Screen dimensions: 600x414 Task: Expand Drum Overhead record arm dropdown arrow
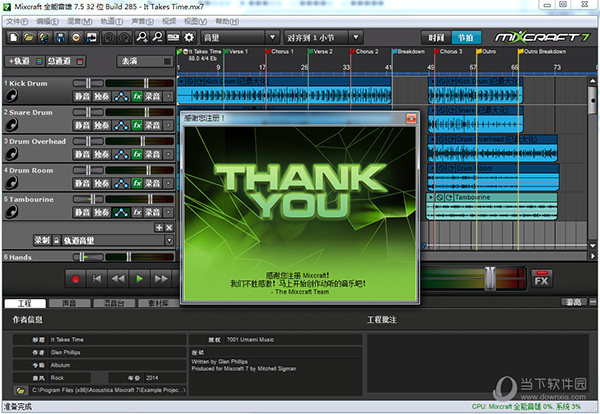pyautogui.click(x=168, y=154)
